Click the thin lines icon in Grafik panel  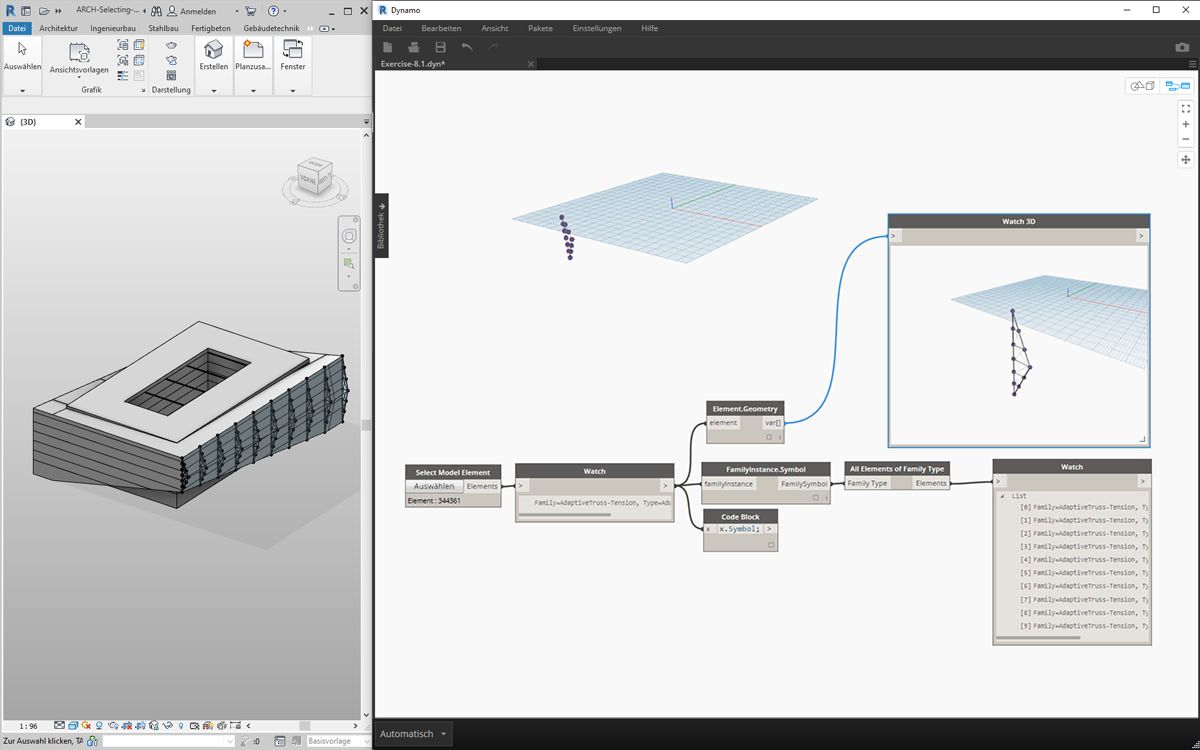(x=123, y=75)
